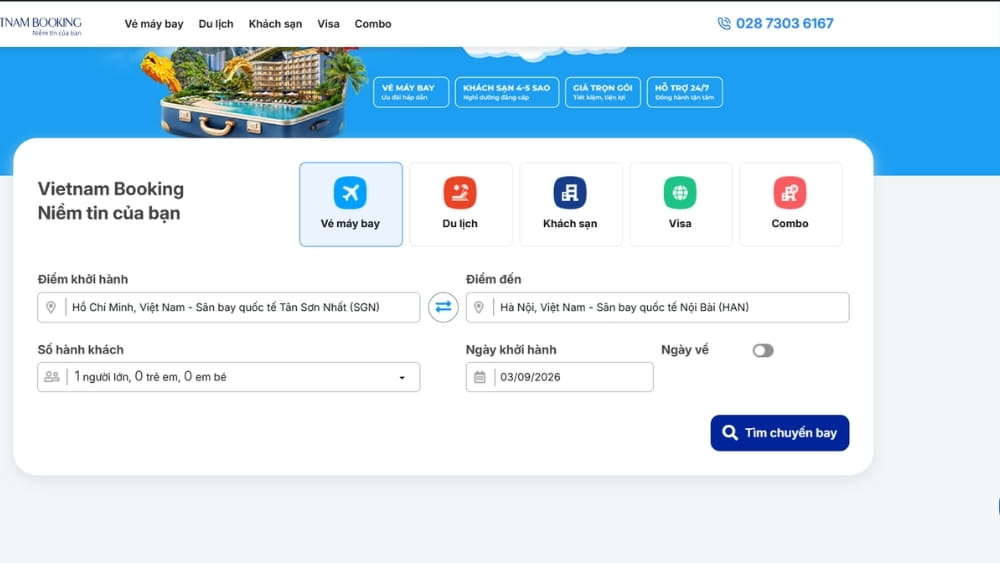Click the Điểm khởi hành label

click(83, 279)
